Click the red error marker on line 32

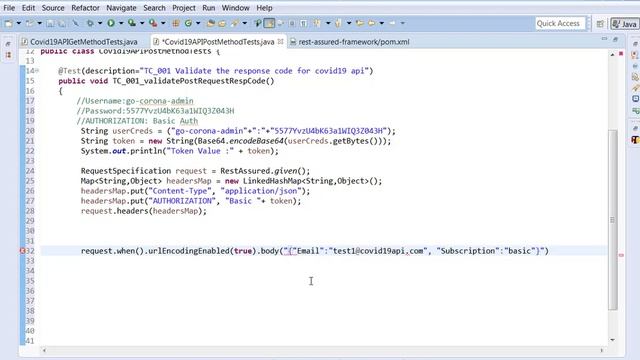(x=22, y=251)
